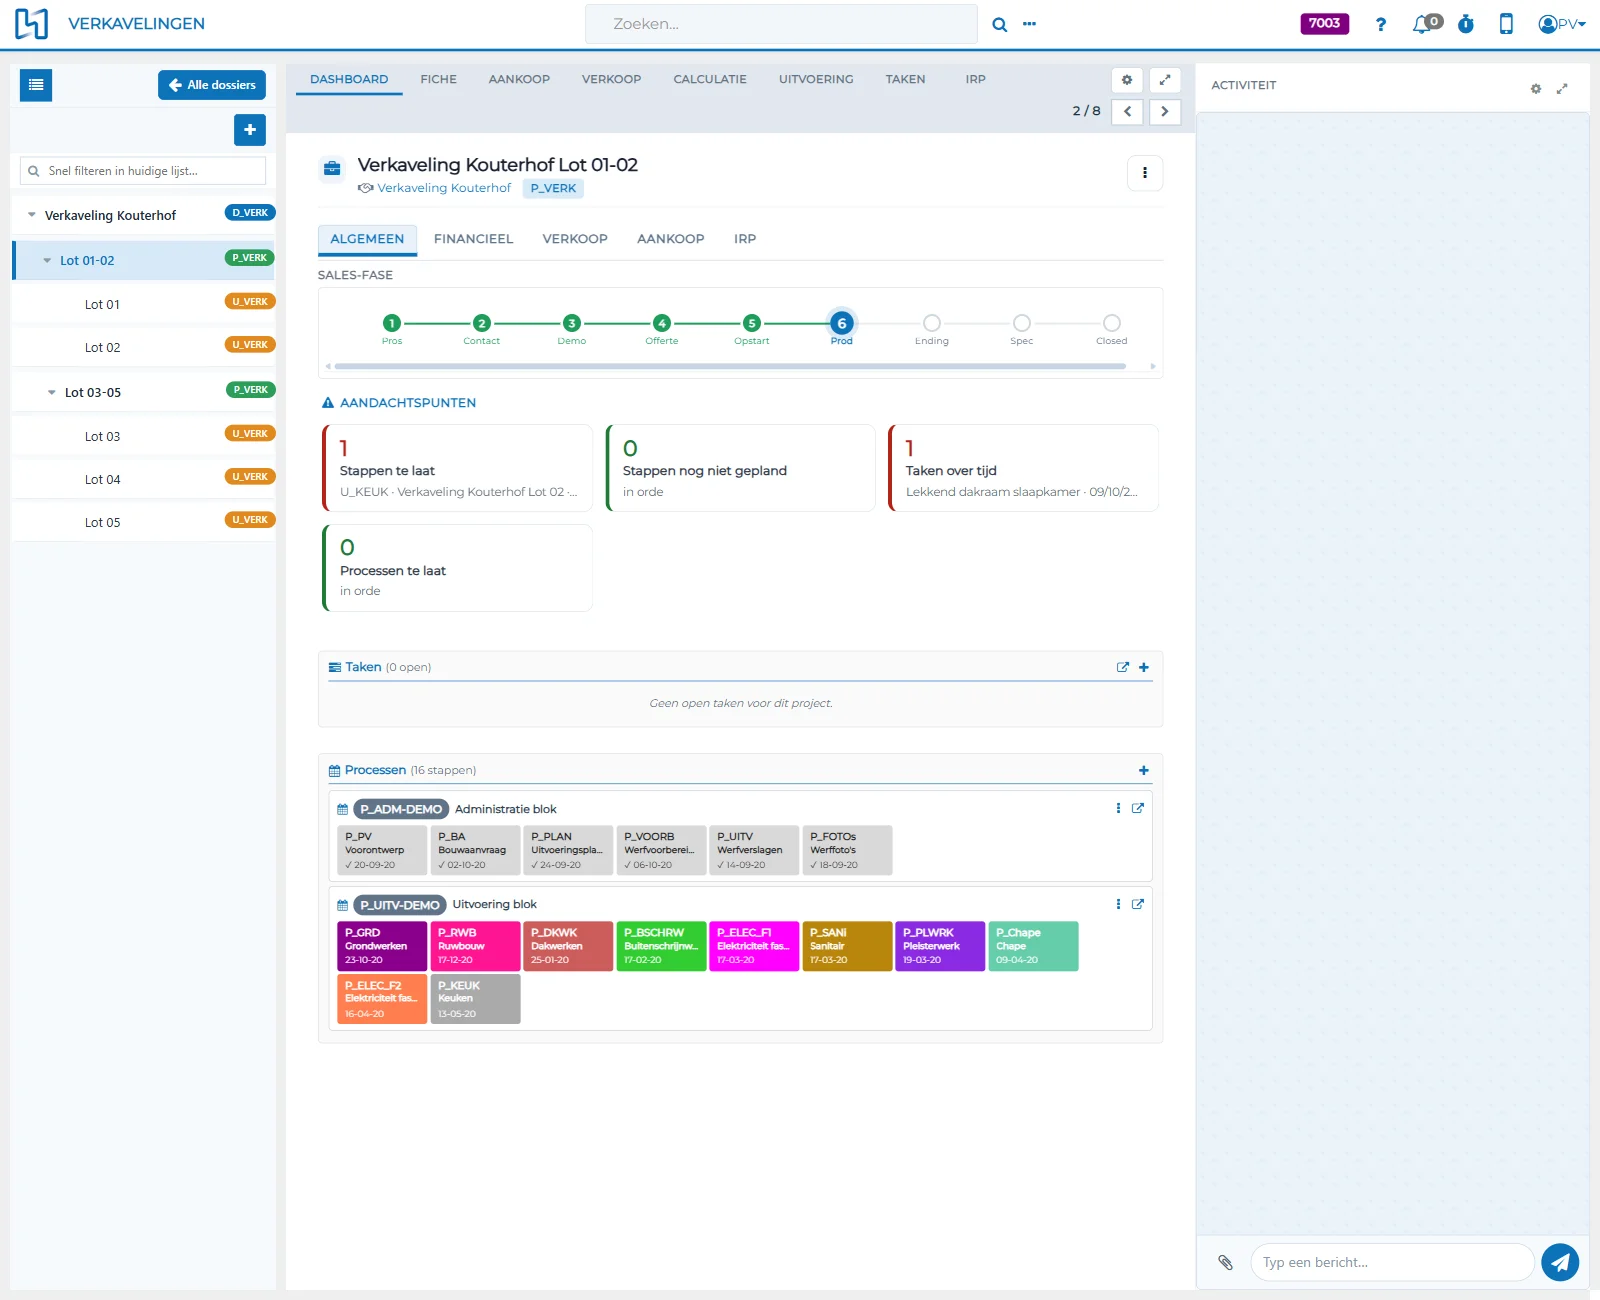1600x1300 pixels.
Task: Open Activiteit panel settings gear
Action: [x=1536, y=89]
